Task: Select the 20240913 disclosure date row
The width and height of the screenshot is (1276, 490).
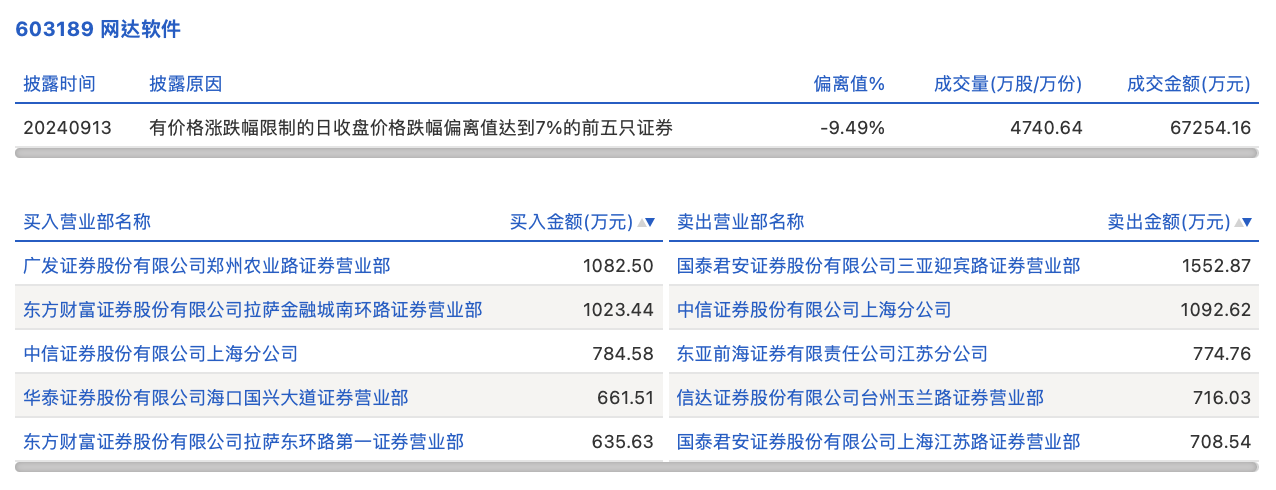Action: (68, 128)
